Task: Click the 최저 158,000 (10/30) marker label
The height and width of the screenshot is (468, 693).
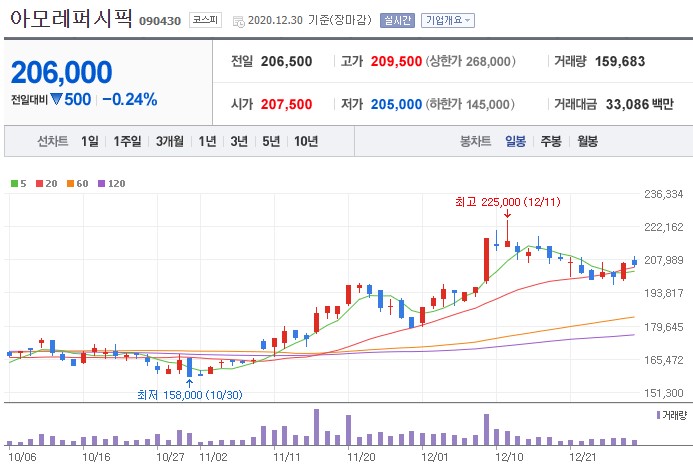Action: (x=190, y=395)
